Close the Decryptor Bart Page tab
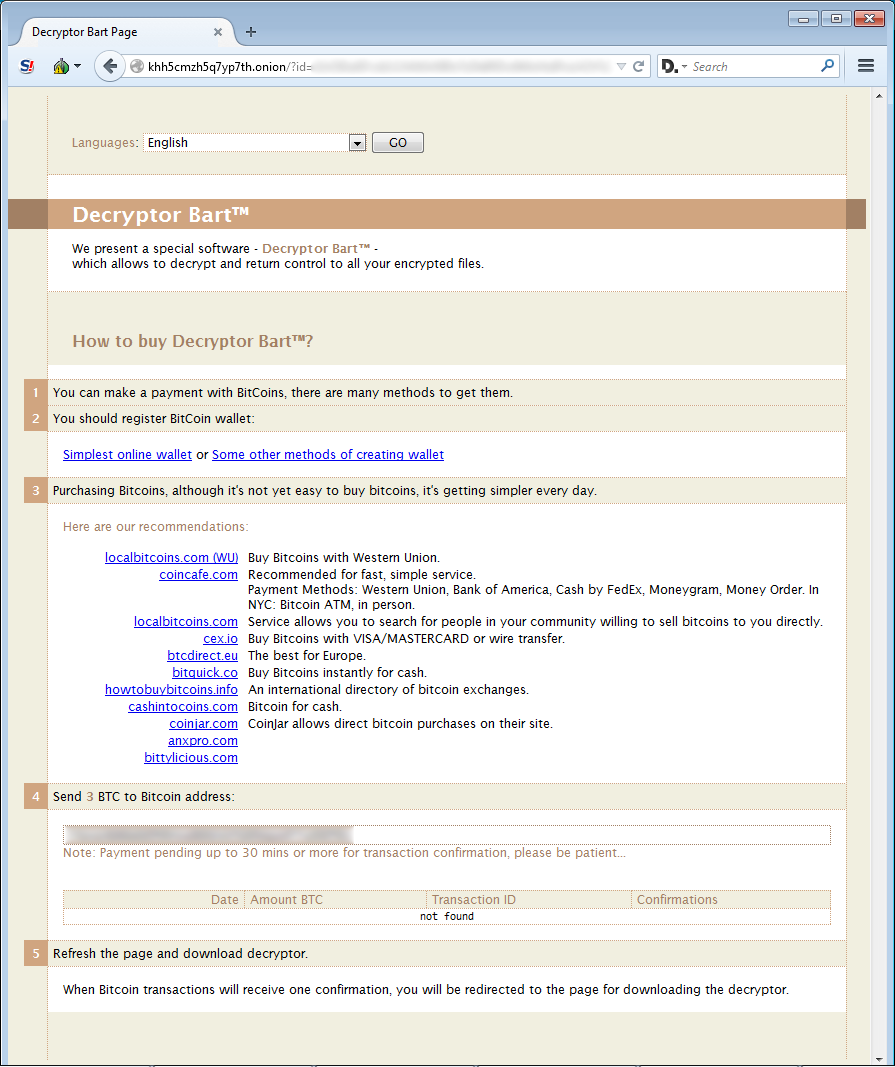 point(218,32)
